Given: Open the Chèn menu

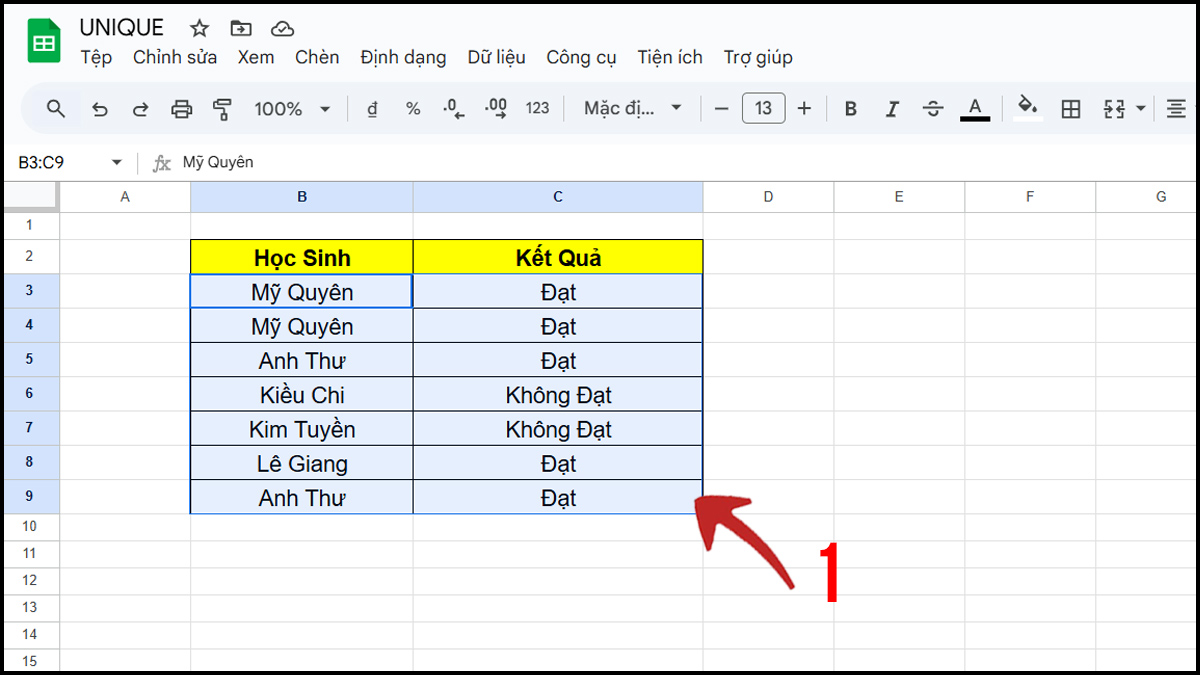Looking at the screenshot, I should (x=317, y=57).
